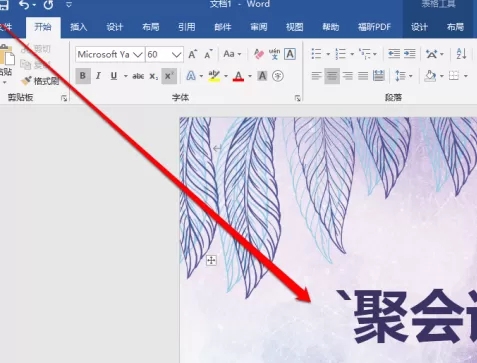Open the 帮助 ribbon tab
Screen dimensions: 477x363
tap(331, 27)
